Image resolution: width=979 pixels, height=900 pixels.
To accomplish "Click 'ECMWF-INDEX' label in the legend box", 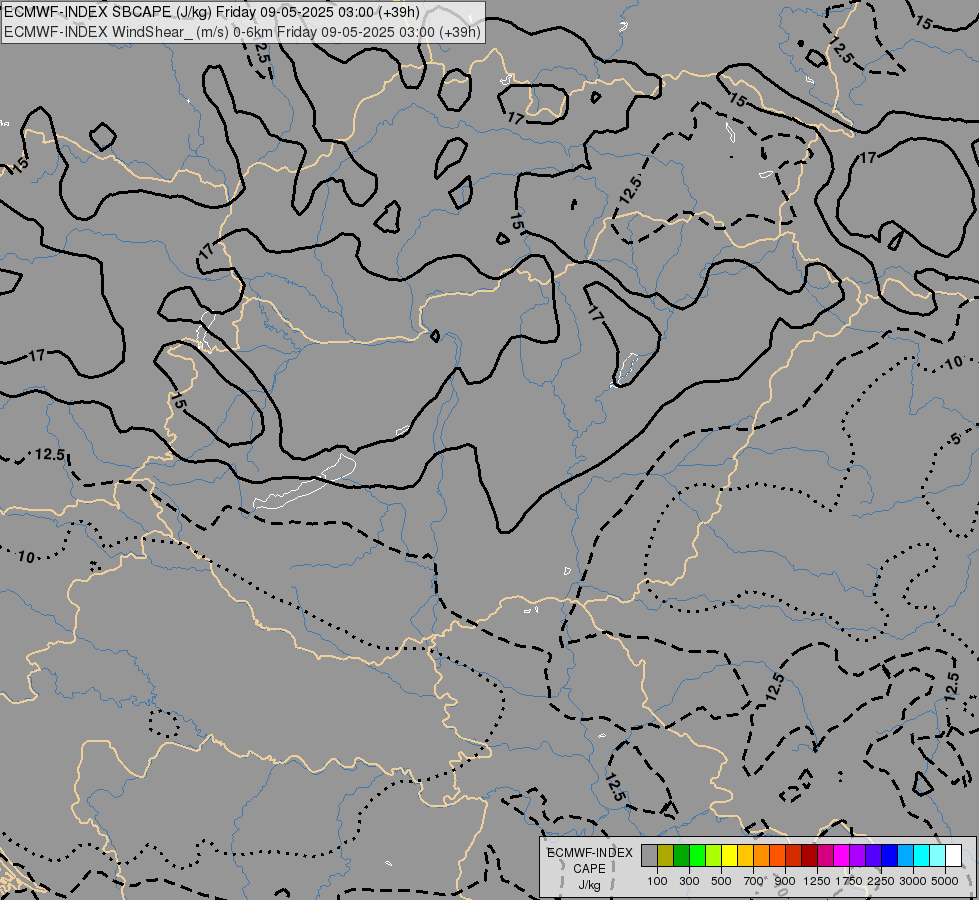I will click(x=589, y=853).
